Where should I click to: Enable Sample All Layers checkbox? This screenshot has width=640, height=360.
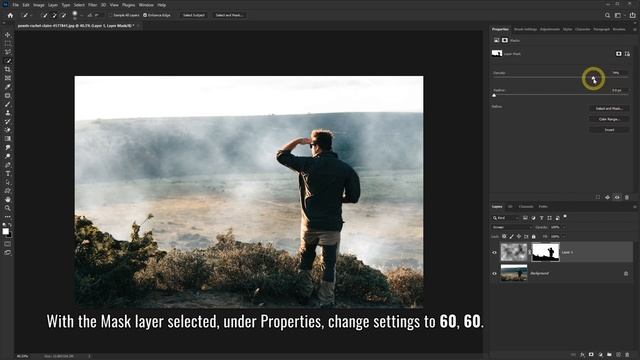(110, 15)
